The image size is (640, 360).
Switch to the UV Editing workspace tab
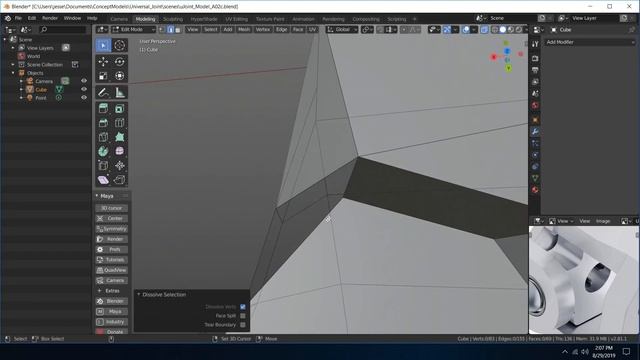[237, 19]
